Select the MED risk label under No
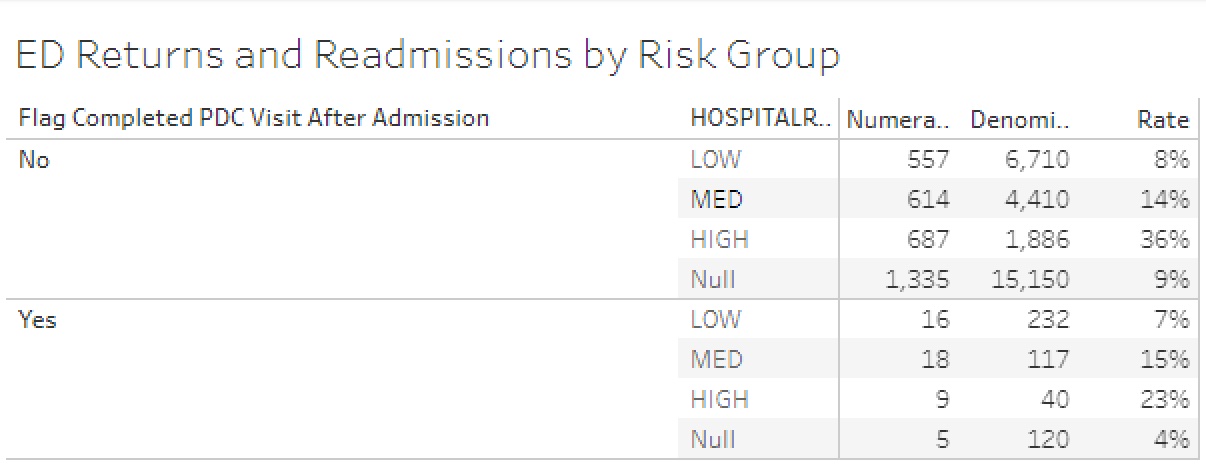 click(716, 199)
